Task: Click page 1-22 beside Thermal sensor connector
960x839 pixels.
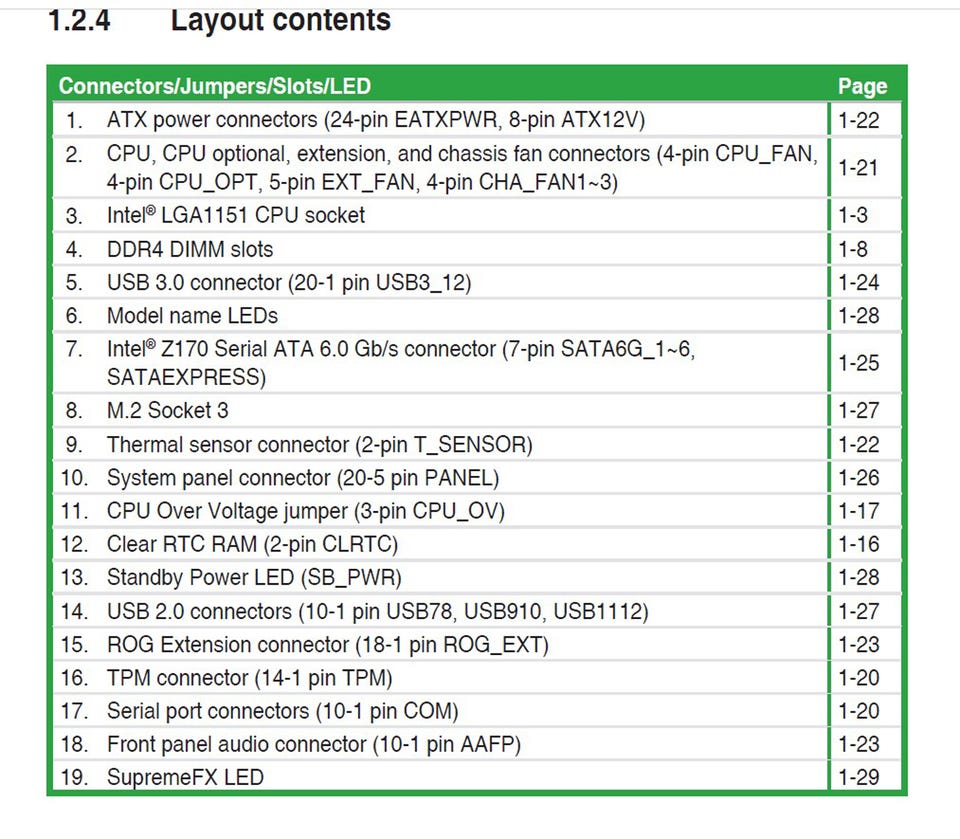Action: (x=858, y=444)
